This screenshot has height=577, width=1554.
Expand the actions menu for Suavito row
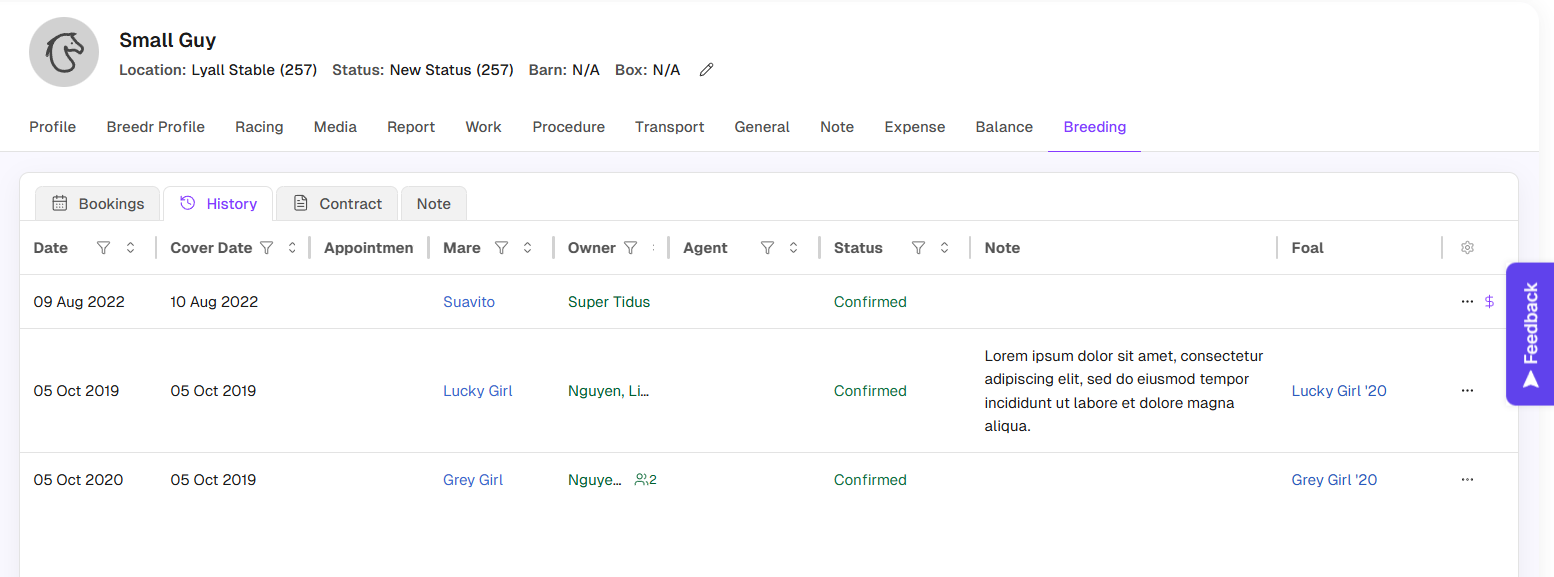(x=1467, y=302)
